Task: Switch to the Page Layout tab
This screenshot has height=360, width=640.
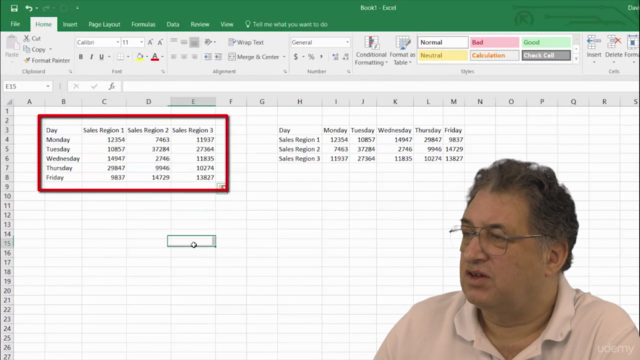Action: coord(104,24)
